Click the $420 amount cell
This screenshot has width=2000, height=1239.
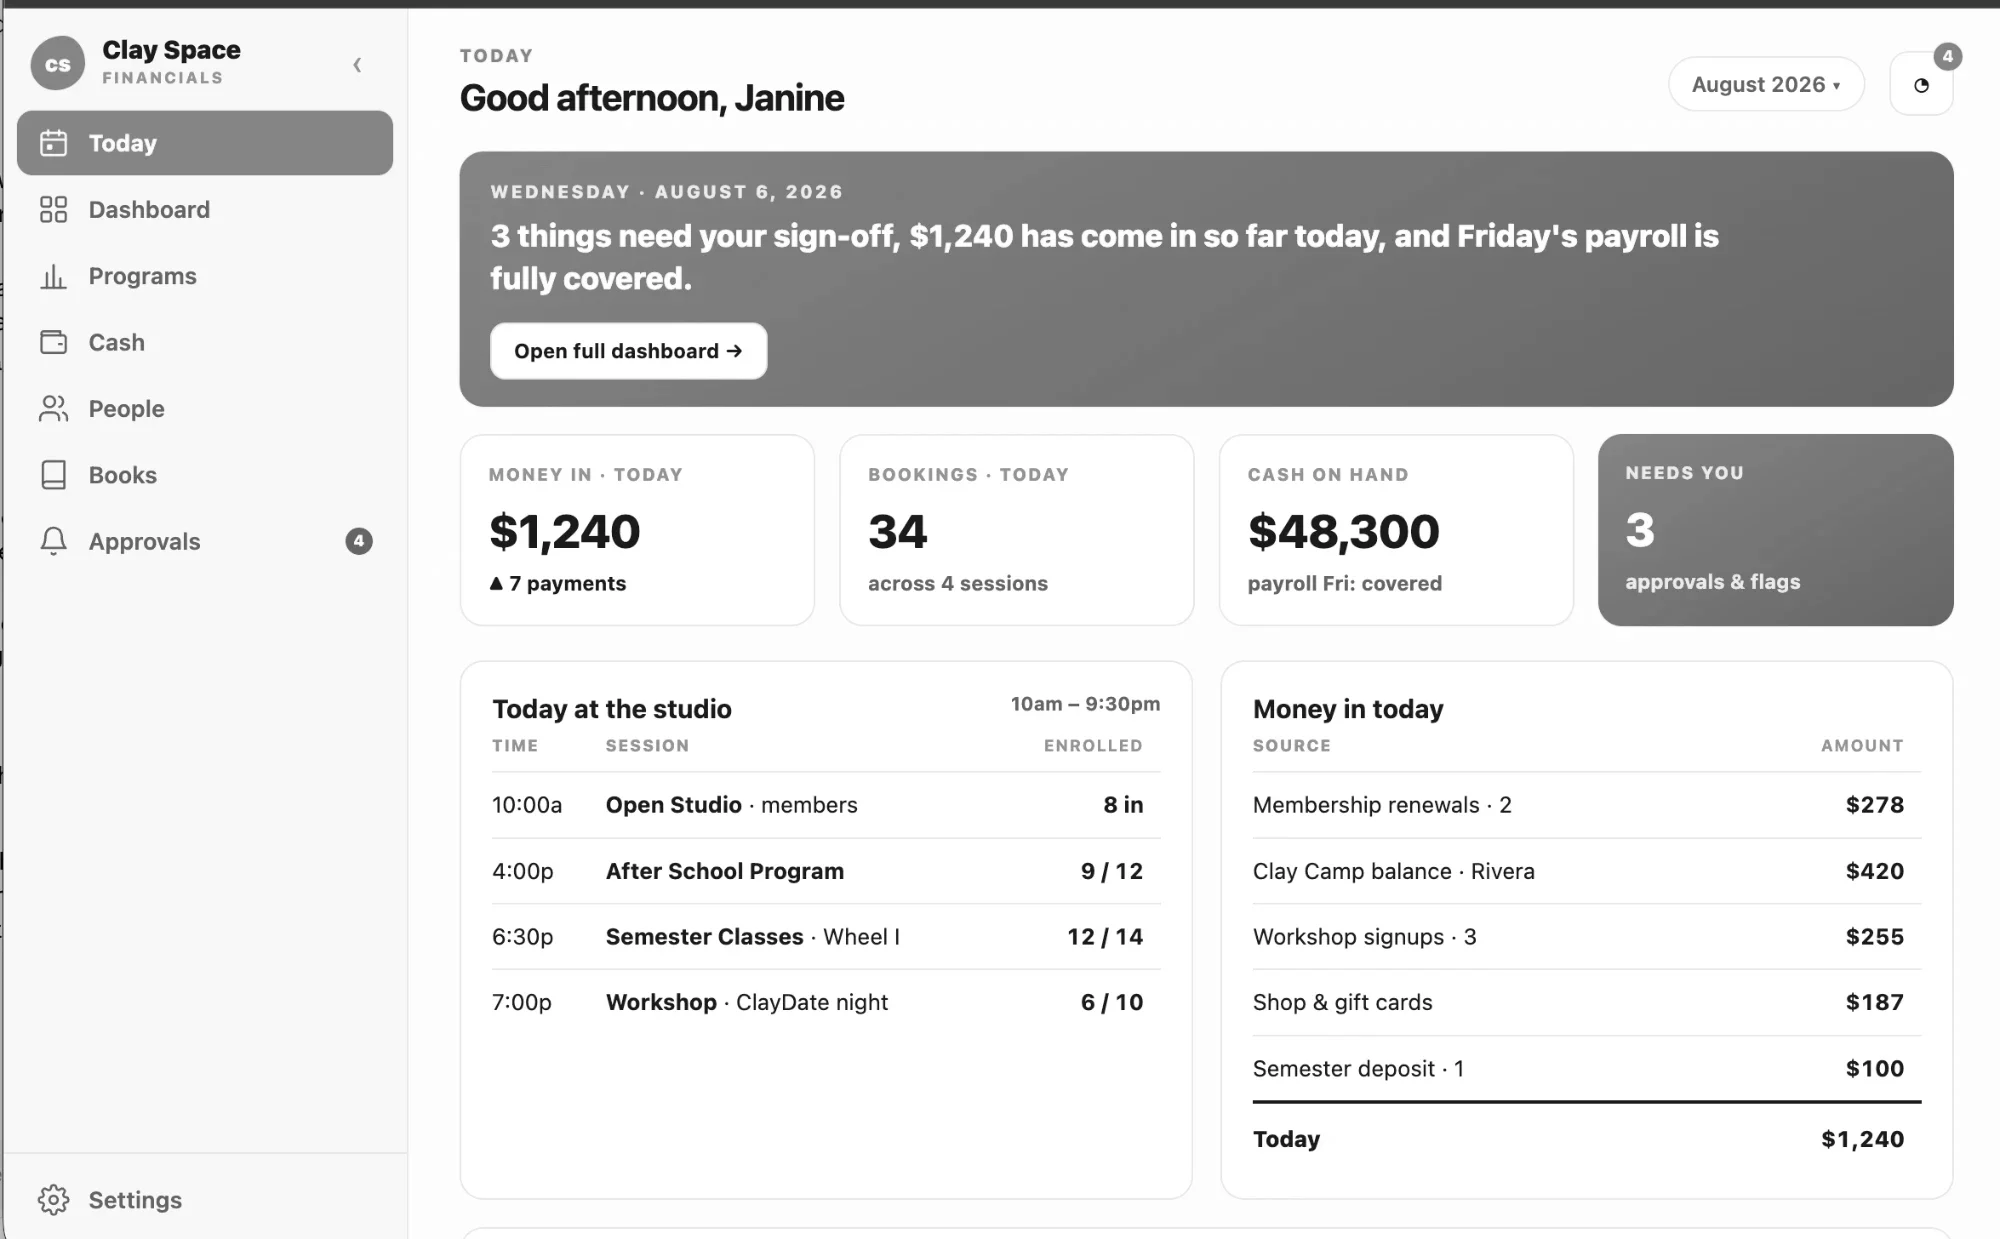[1874, 871]
